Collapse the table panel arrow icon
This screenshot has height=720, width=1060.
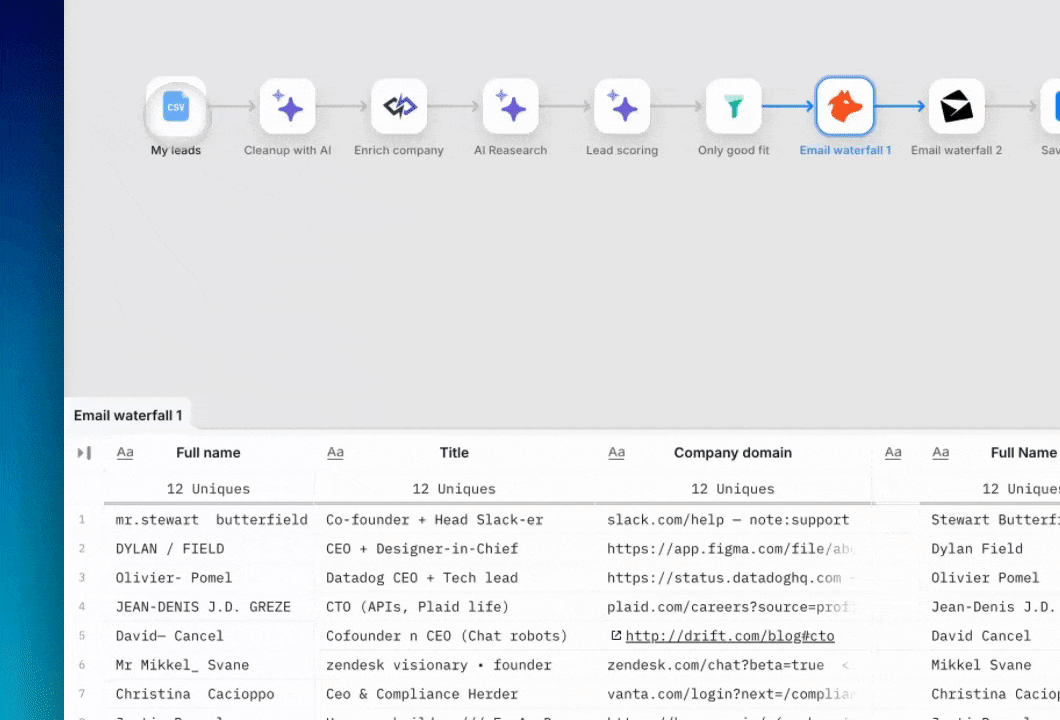(84, 452)
